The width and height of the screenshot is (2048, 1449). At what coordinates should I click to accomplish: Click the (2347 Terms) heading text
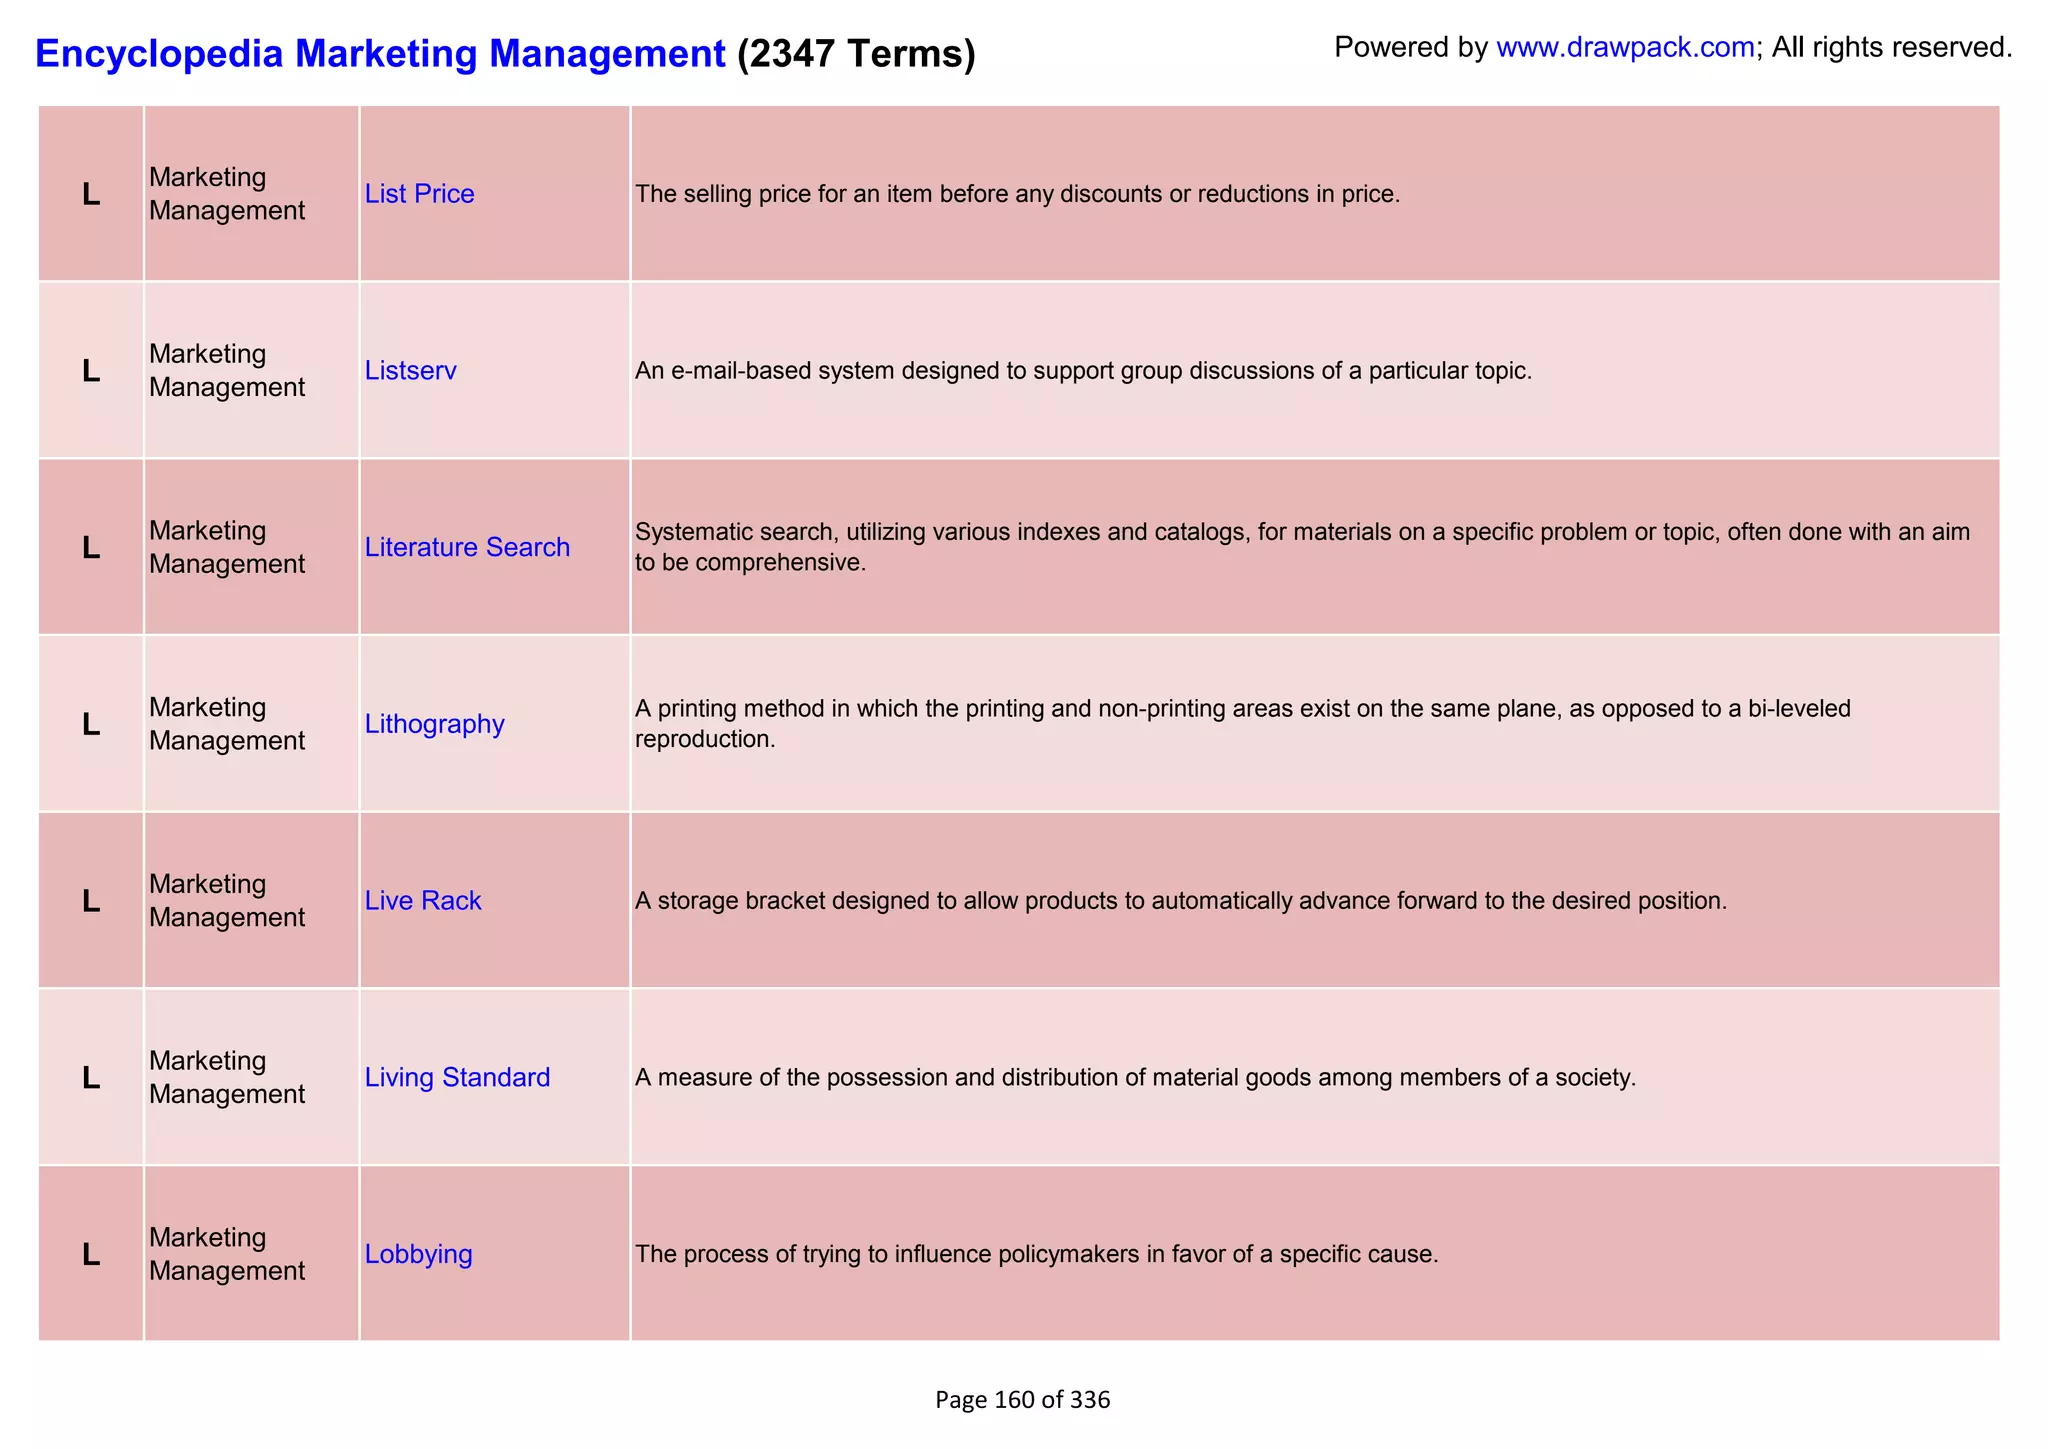856,53
